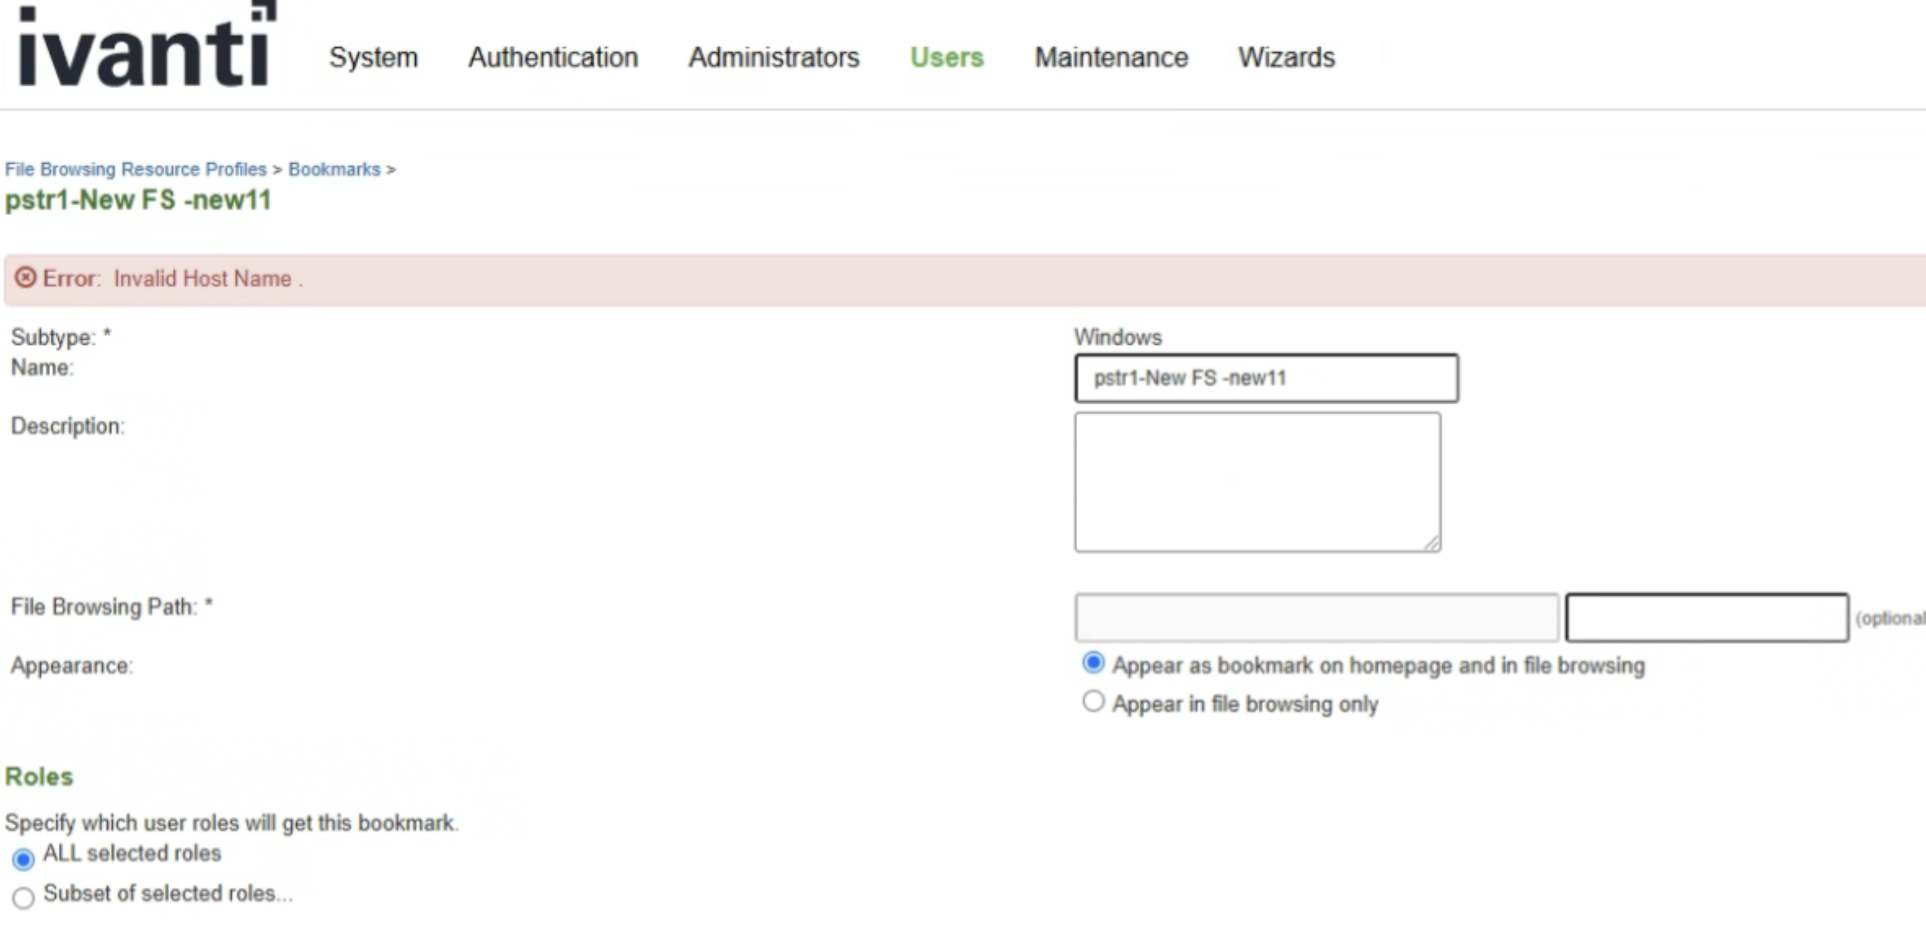Viewport: 1926px width, 926px height.
Task: Open the Users menu
Action: pyautogui.click(x=945, y=57)
